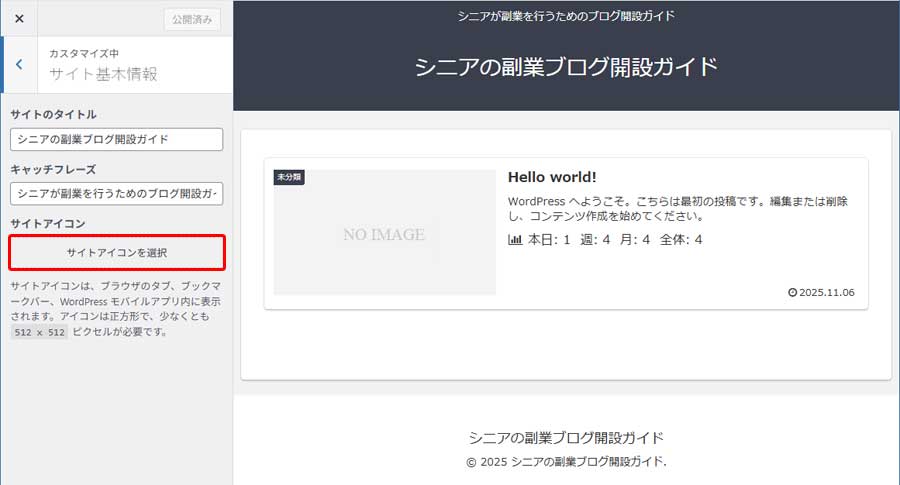Click the サイトアイコンを選択 button
This screenshot has width=900, height=485.
coord(117,253)
